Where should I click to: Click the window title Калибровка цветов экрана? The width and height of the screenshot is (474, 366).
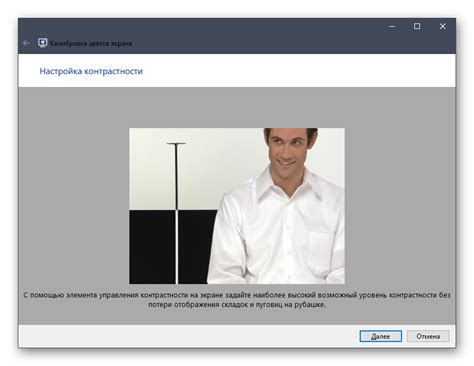[x=91, y=43]
